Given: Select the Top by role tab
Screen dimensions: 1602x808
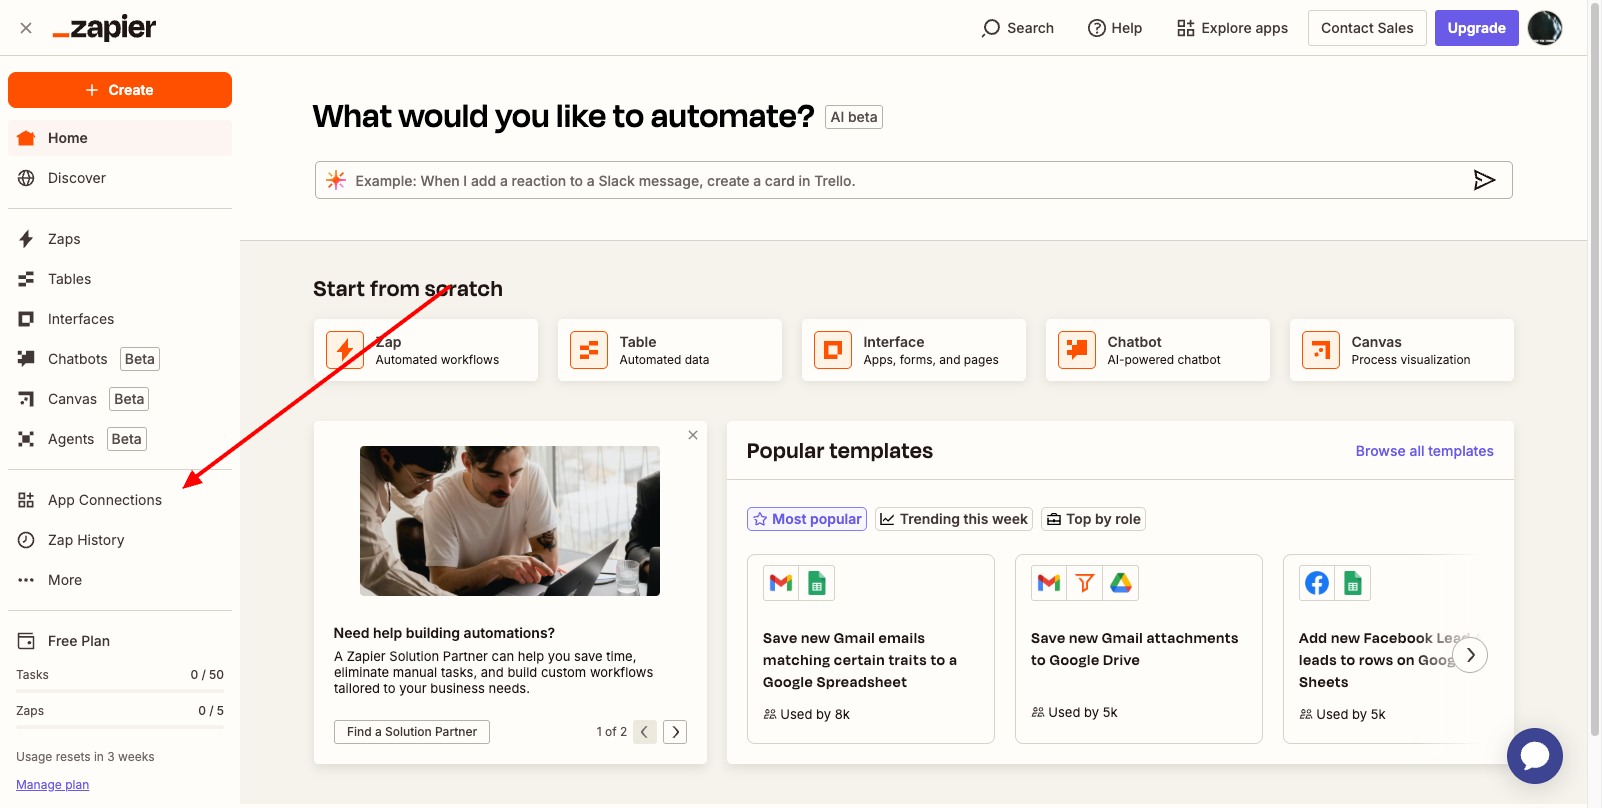Looking at the screenshot, I should [x=1093, y=519].
